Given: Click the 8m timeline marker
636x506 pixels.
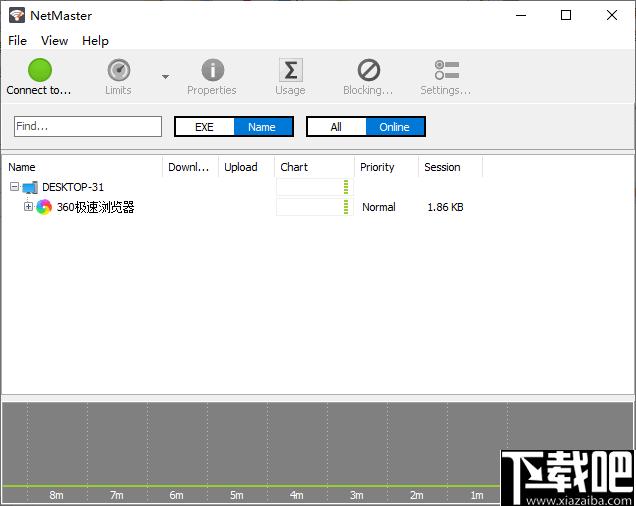Looking at the screenshot, I should point(56,495).
